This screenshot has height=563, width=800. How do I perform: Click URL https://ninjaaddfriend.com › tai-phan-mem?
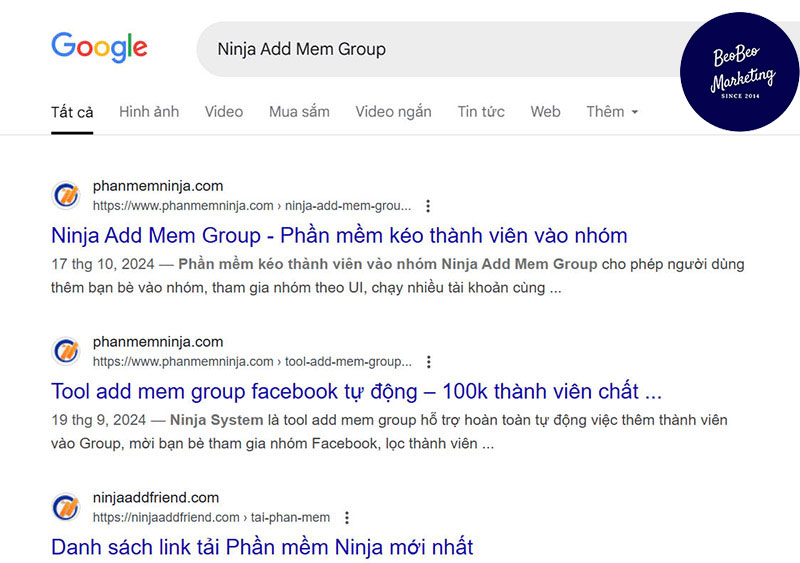(211, 518)
